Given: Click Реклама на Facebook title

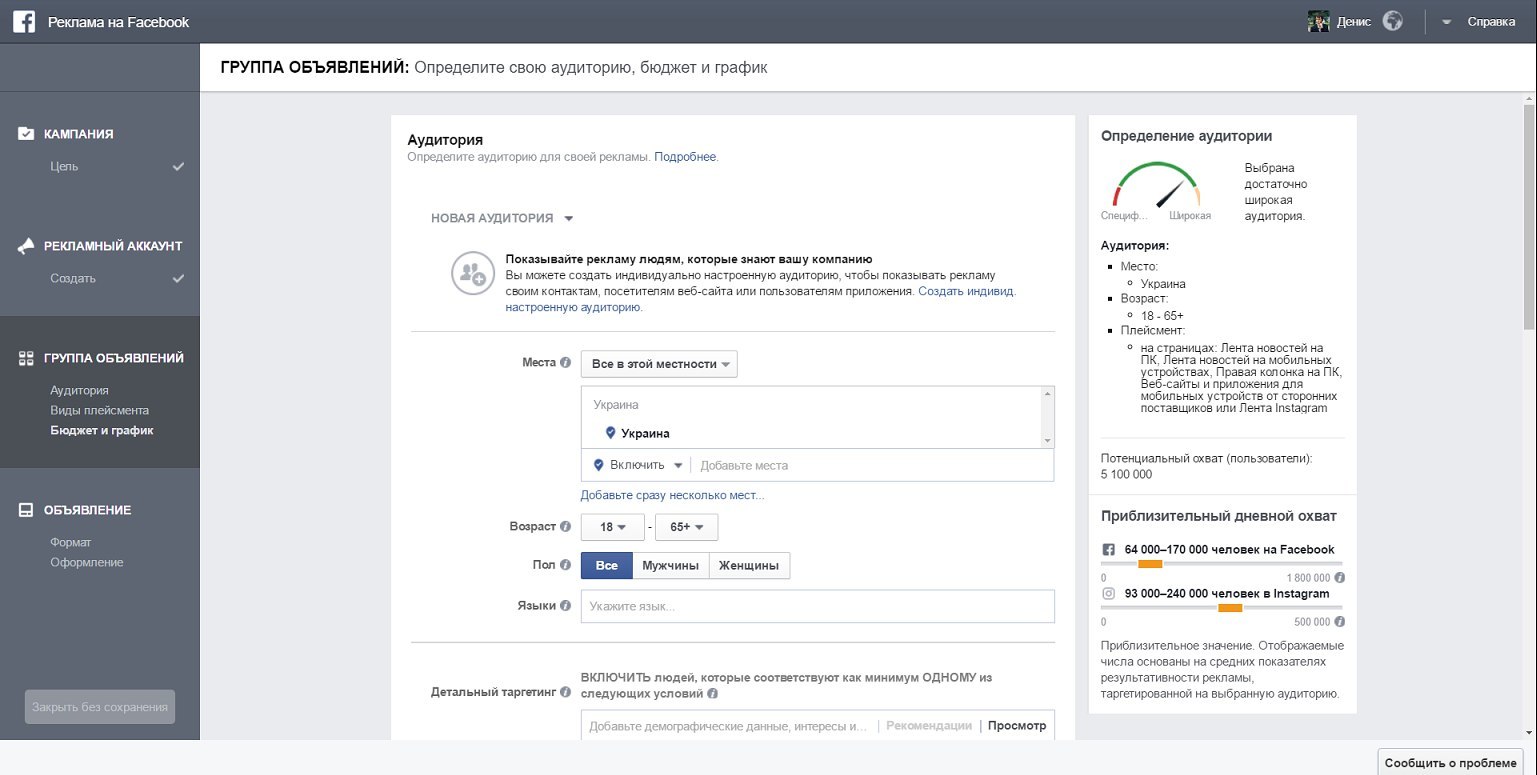Looking at the screenshot, I should click(x=118, y=22).
